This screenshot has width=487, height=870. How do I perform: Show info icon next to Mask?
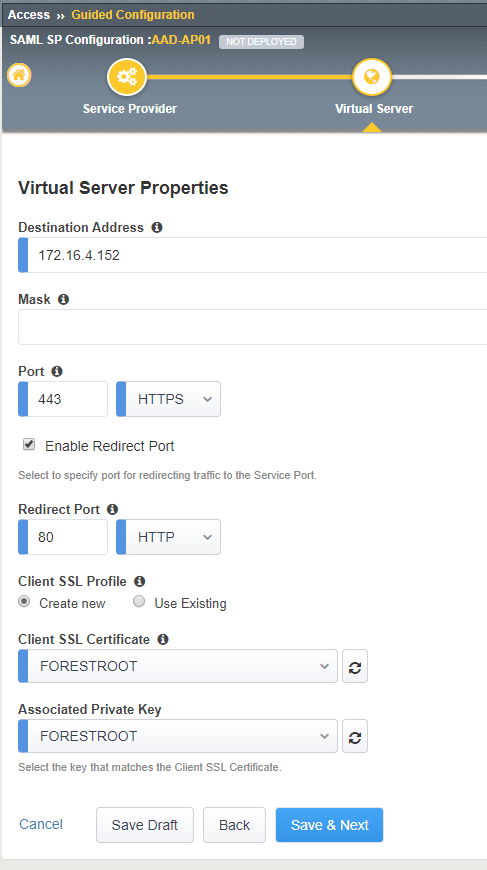click(x=64, y=299)
